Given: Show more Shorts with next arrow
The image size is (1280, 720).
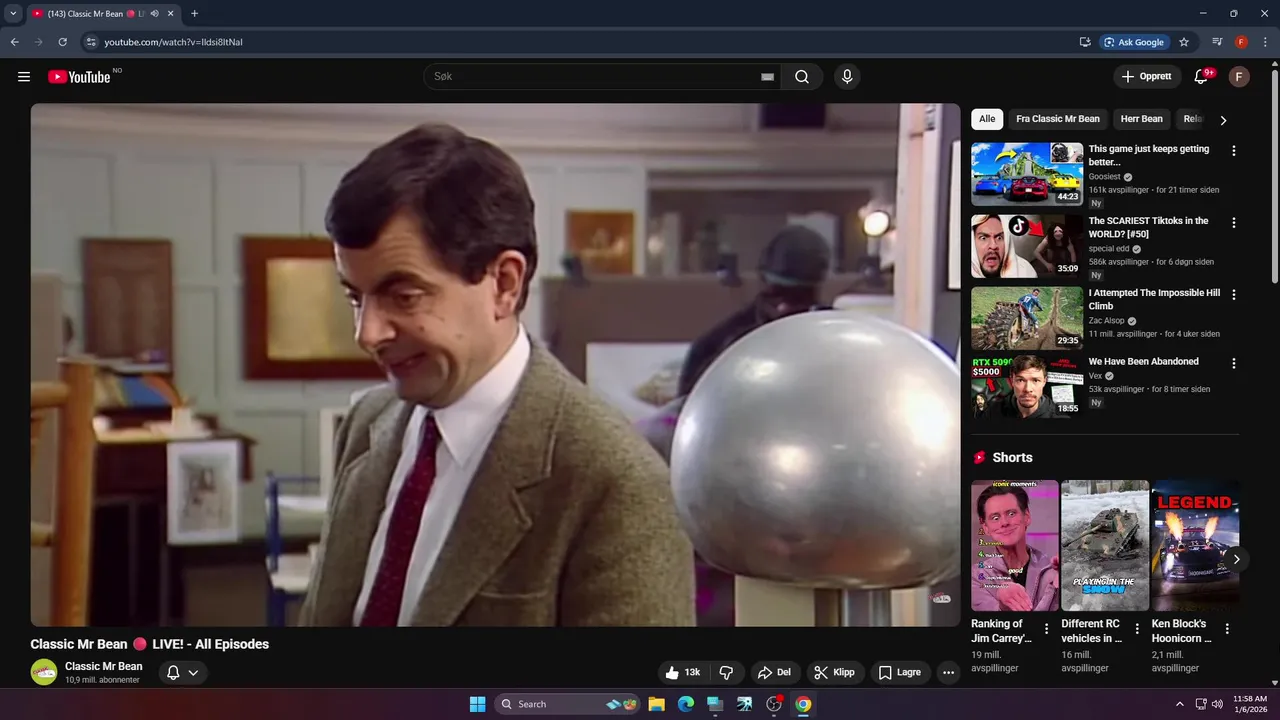Looking at the screenshot, I should 1236,559.
